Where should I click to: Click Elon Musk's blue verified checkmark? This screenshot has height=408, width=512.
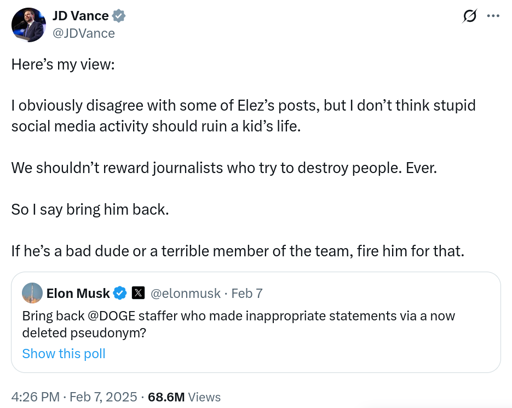tap(120, 293)
